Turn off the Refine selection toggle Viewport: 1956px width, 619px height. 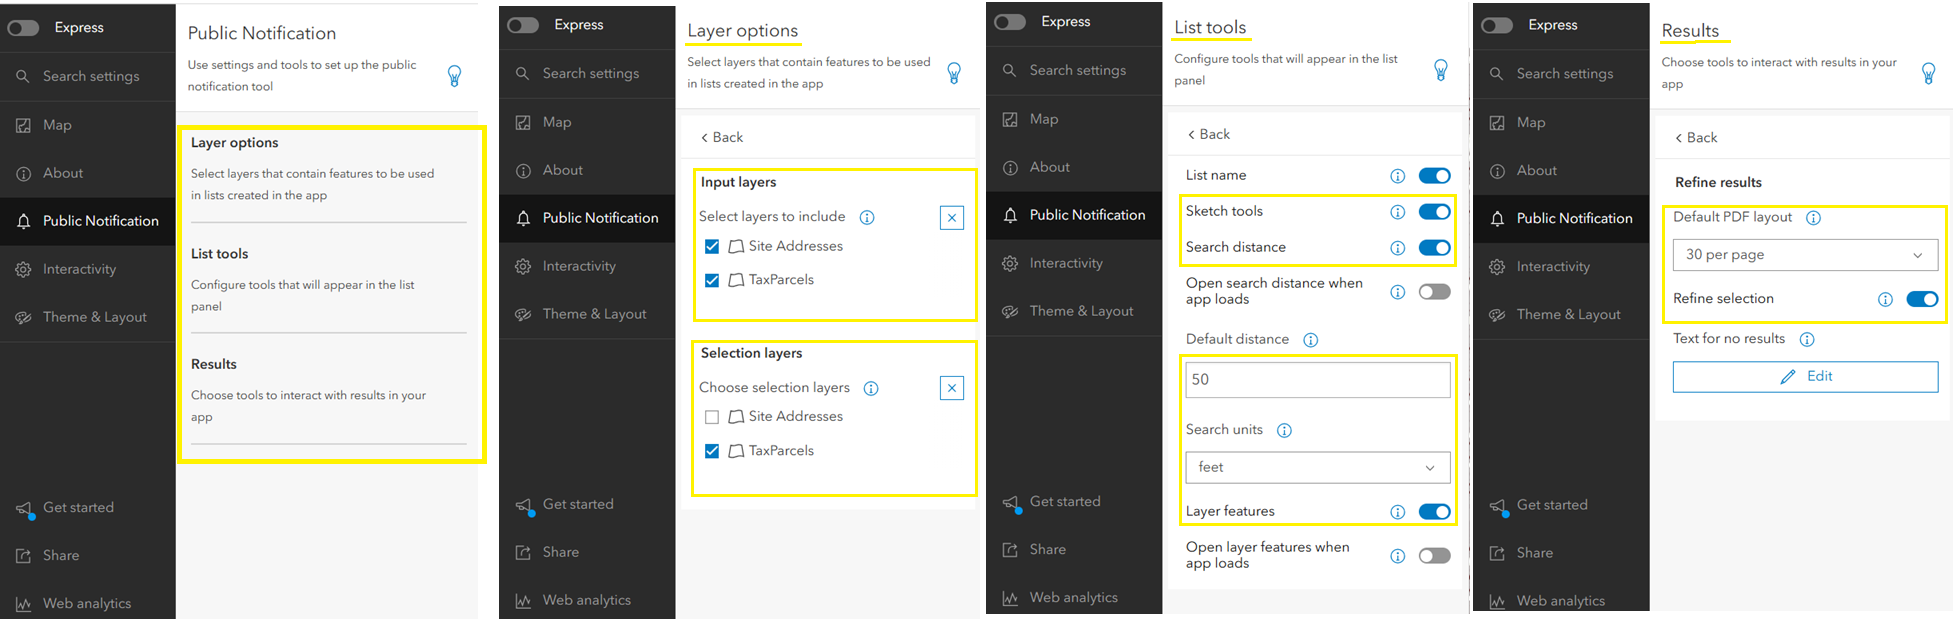click(1921, 299)
